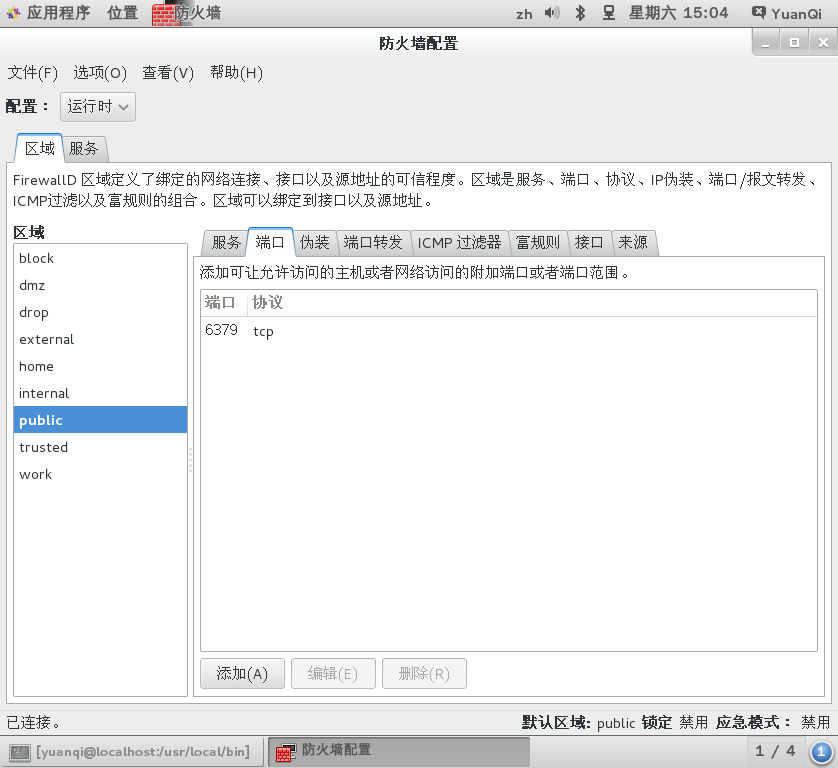Viewport: 838px width, 768px height.
Task: Open the 应用程序 applications menu
Action: [49, 13]
